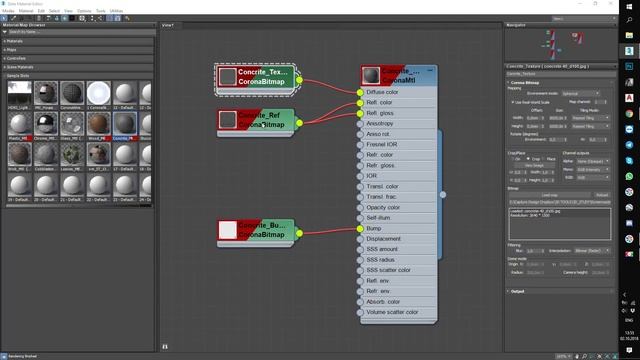Open the Material menu
This screenshot has height=360, width=640.
[x=26, y=11]
